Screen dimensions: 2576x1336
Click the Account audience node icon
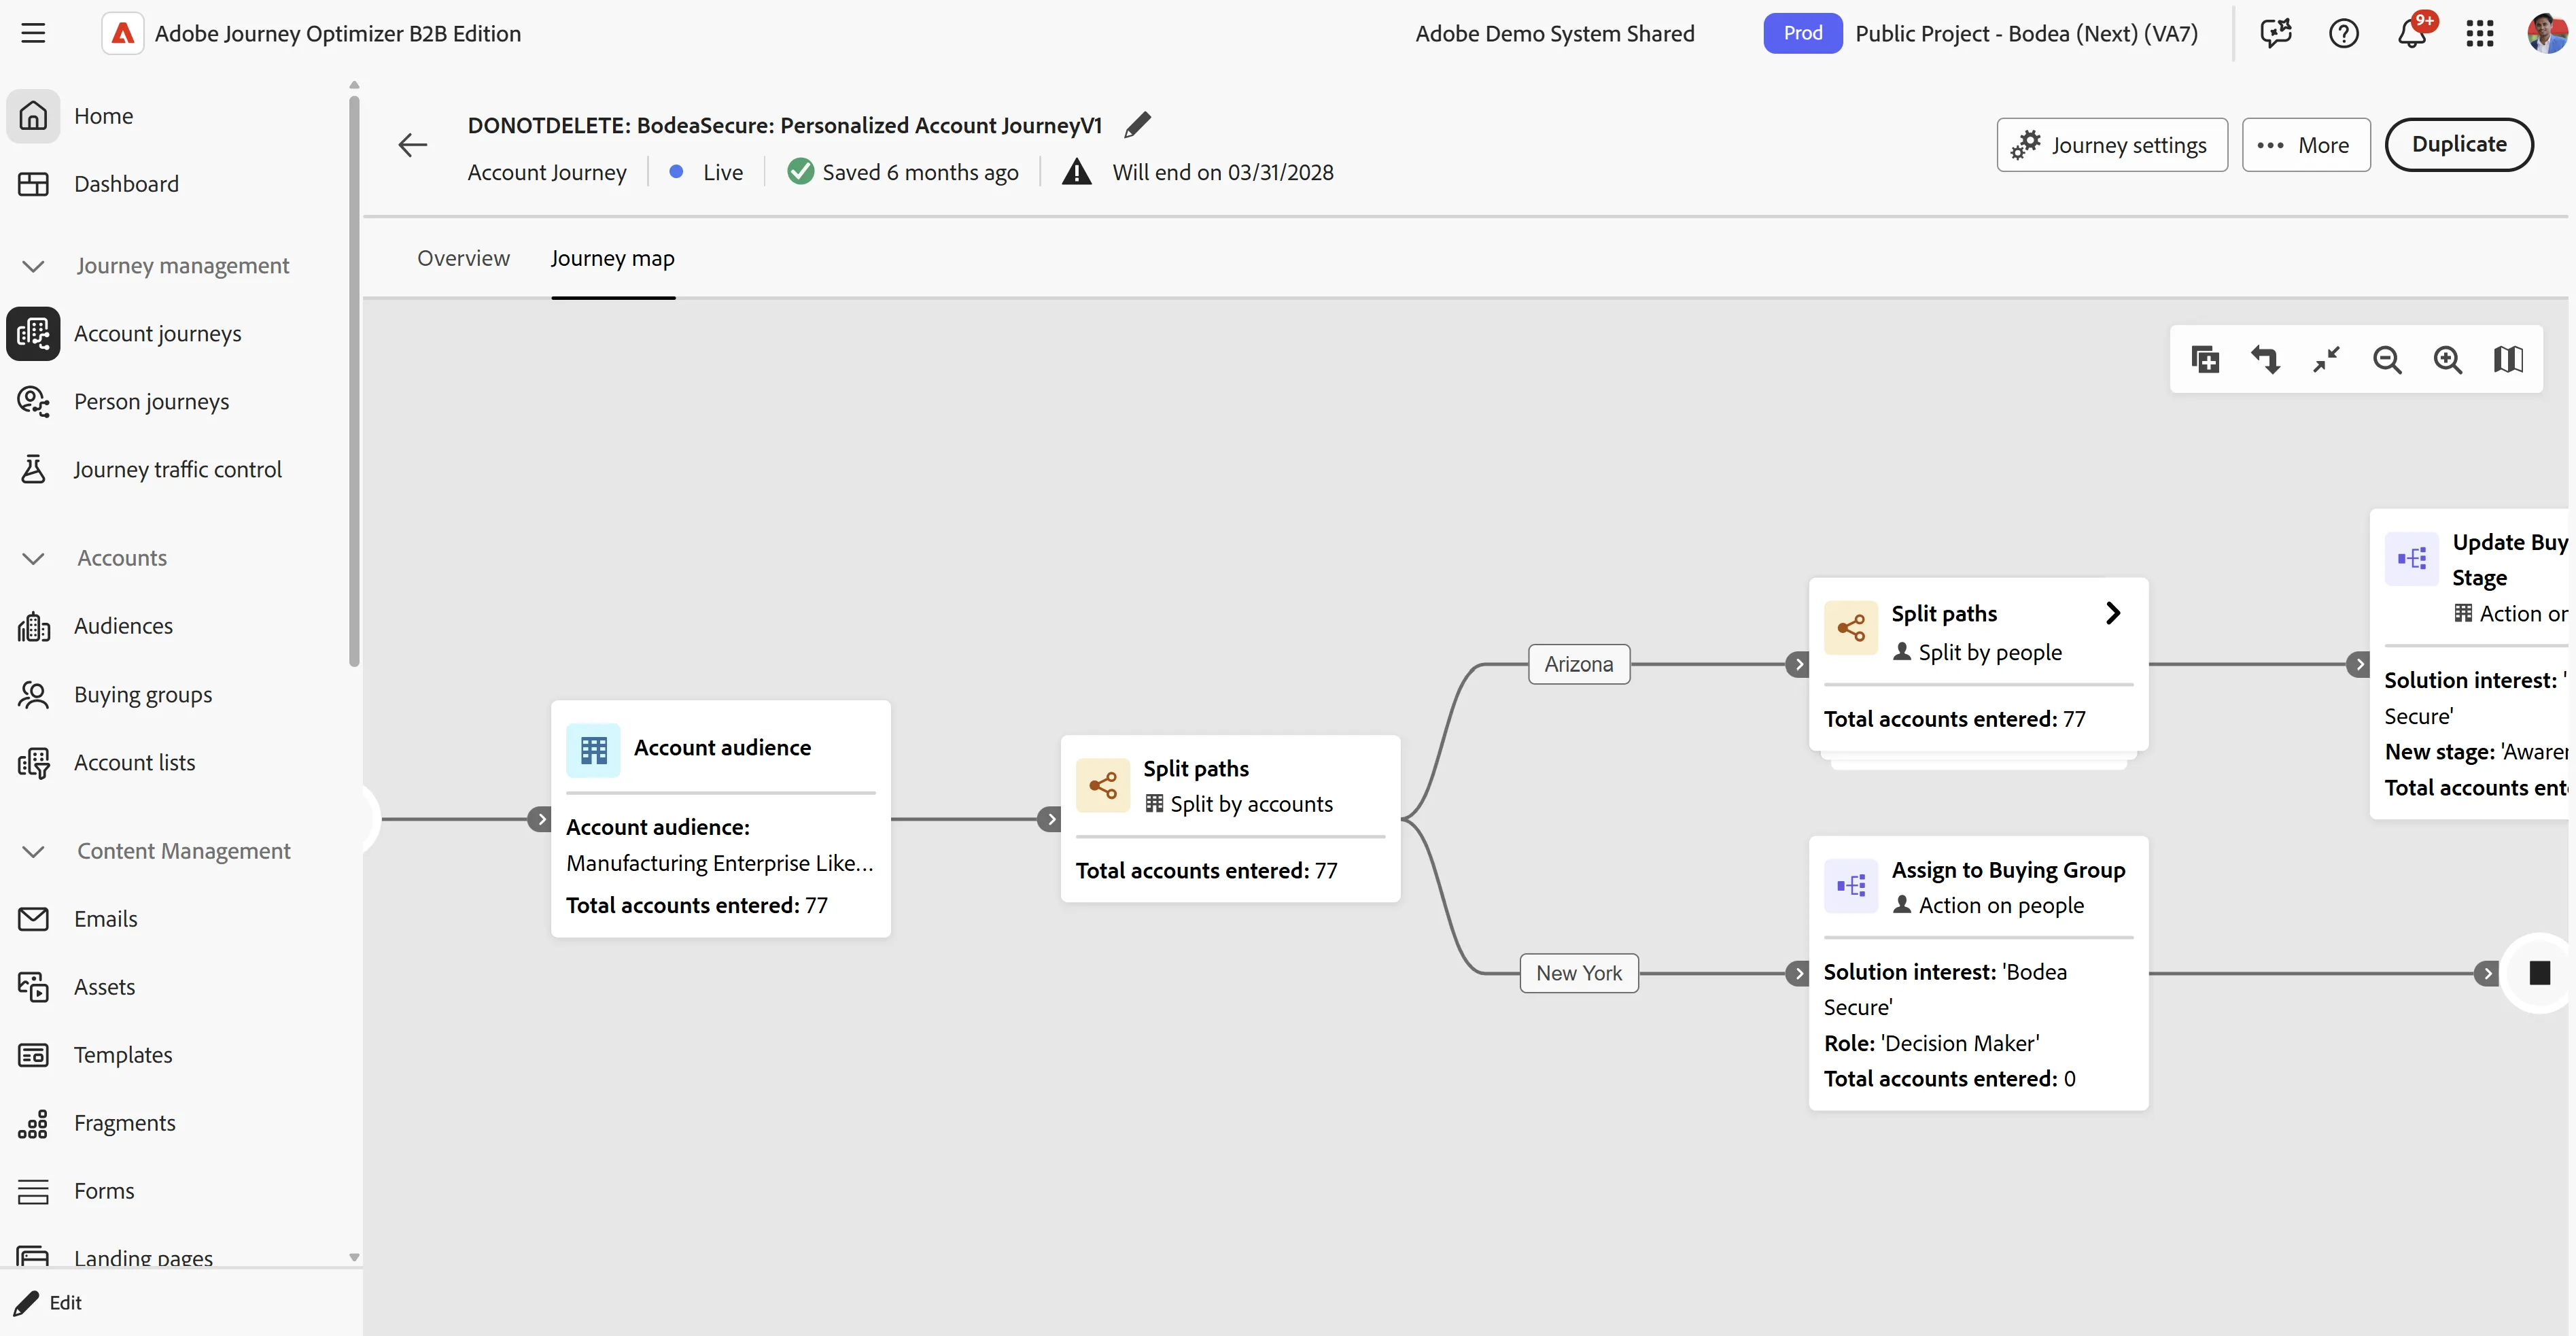coord(593,750)
